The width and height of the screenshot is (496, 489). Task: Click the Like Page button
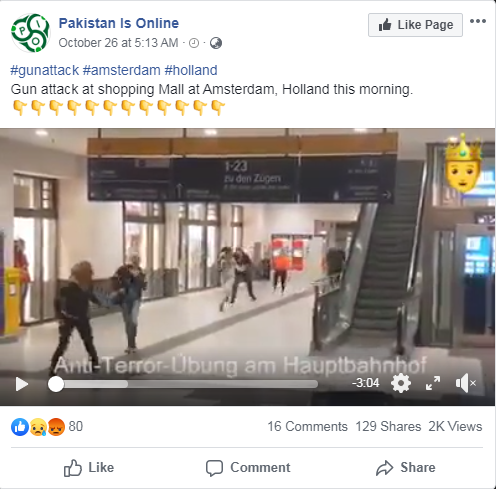[415, 25]
